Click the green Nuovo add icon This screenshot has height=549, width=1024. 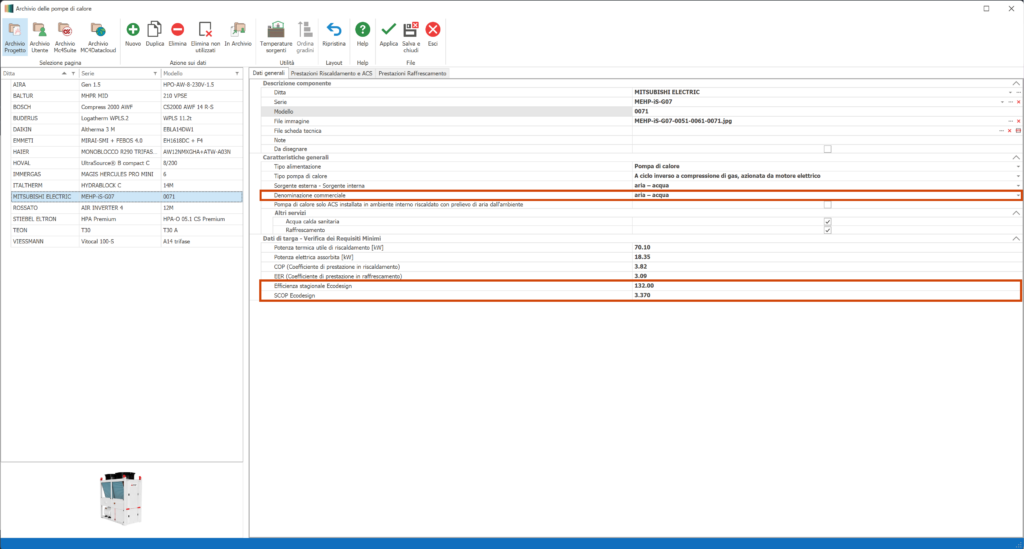point(133,30)
